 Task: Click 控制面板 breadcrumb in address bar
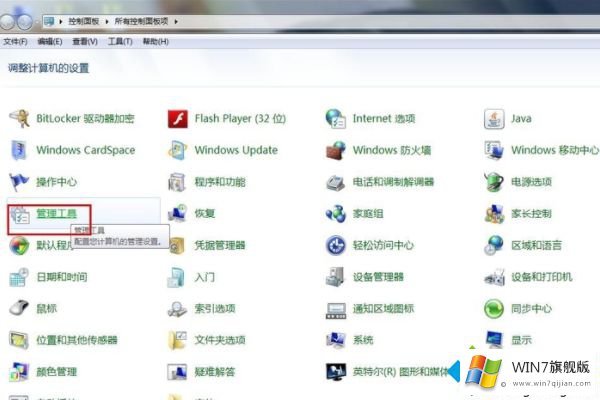84,21
